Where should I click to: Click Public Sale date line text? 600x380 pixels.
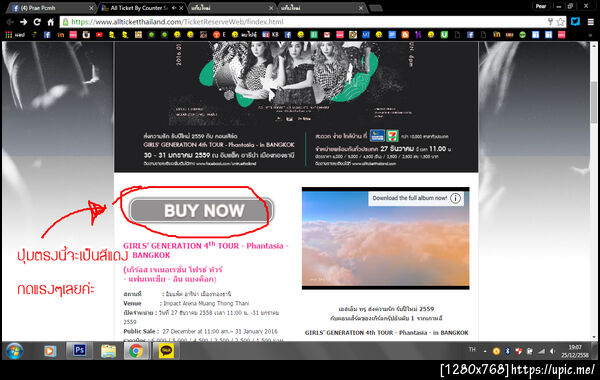(201, 331)
